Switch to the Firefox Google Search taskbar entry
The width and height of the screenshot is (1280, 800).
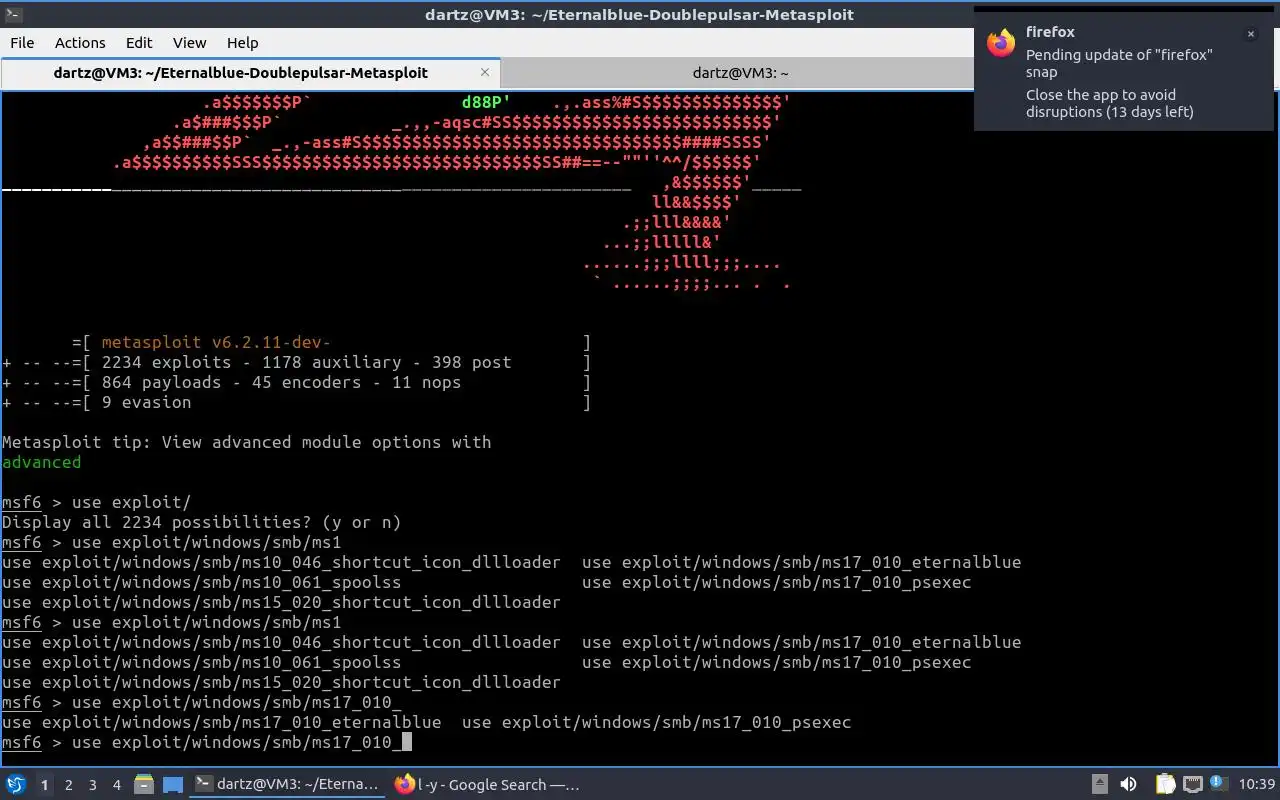point(488,785)
